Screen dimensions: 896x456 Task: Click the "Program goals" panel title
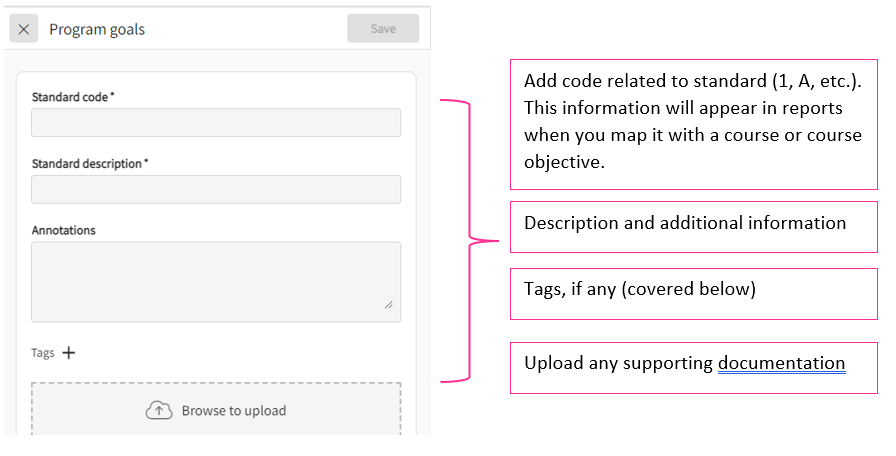coord(97,29)
